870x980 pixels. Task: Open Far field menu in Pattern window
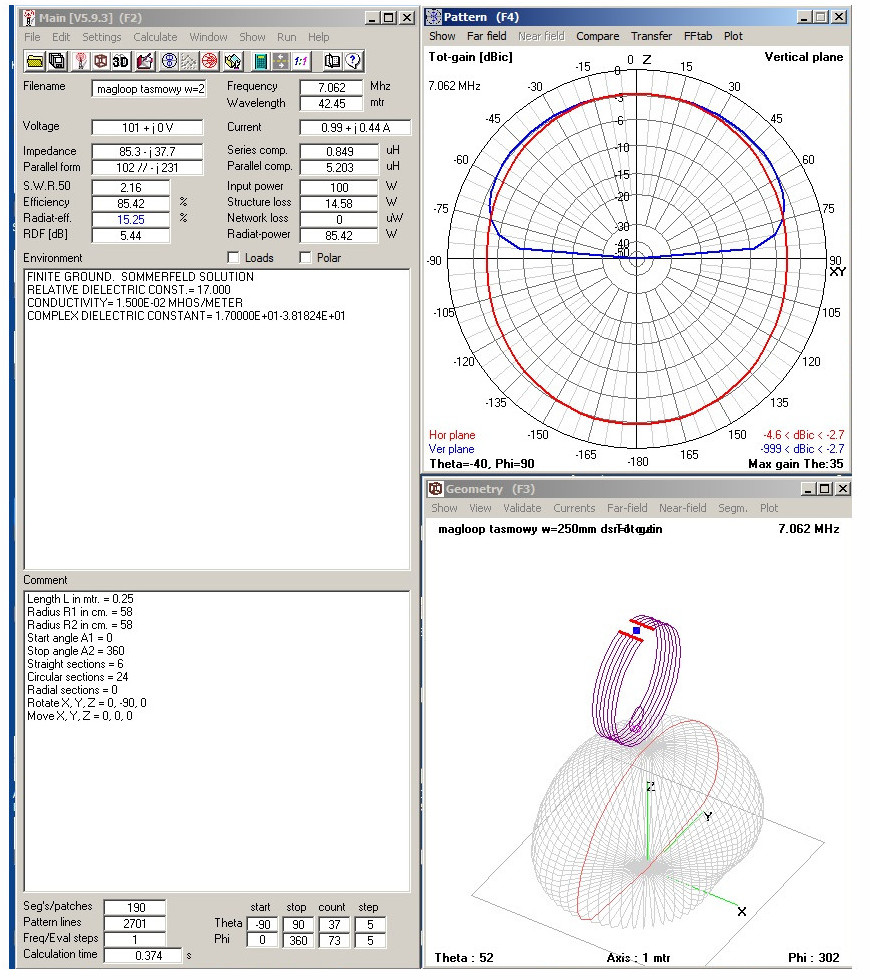(487, 36)
